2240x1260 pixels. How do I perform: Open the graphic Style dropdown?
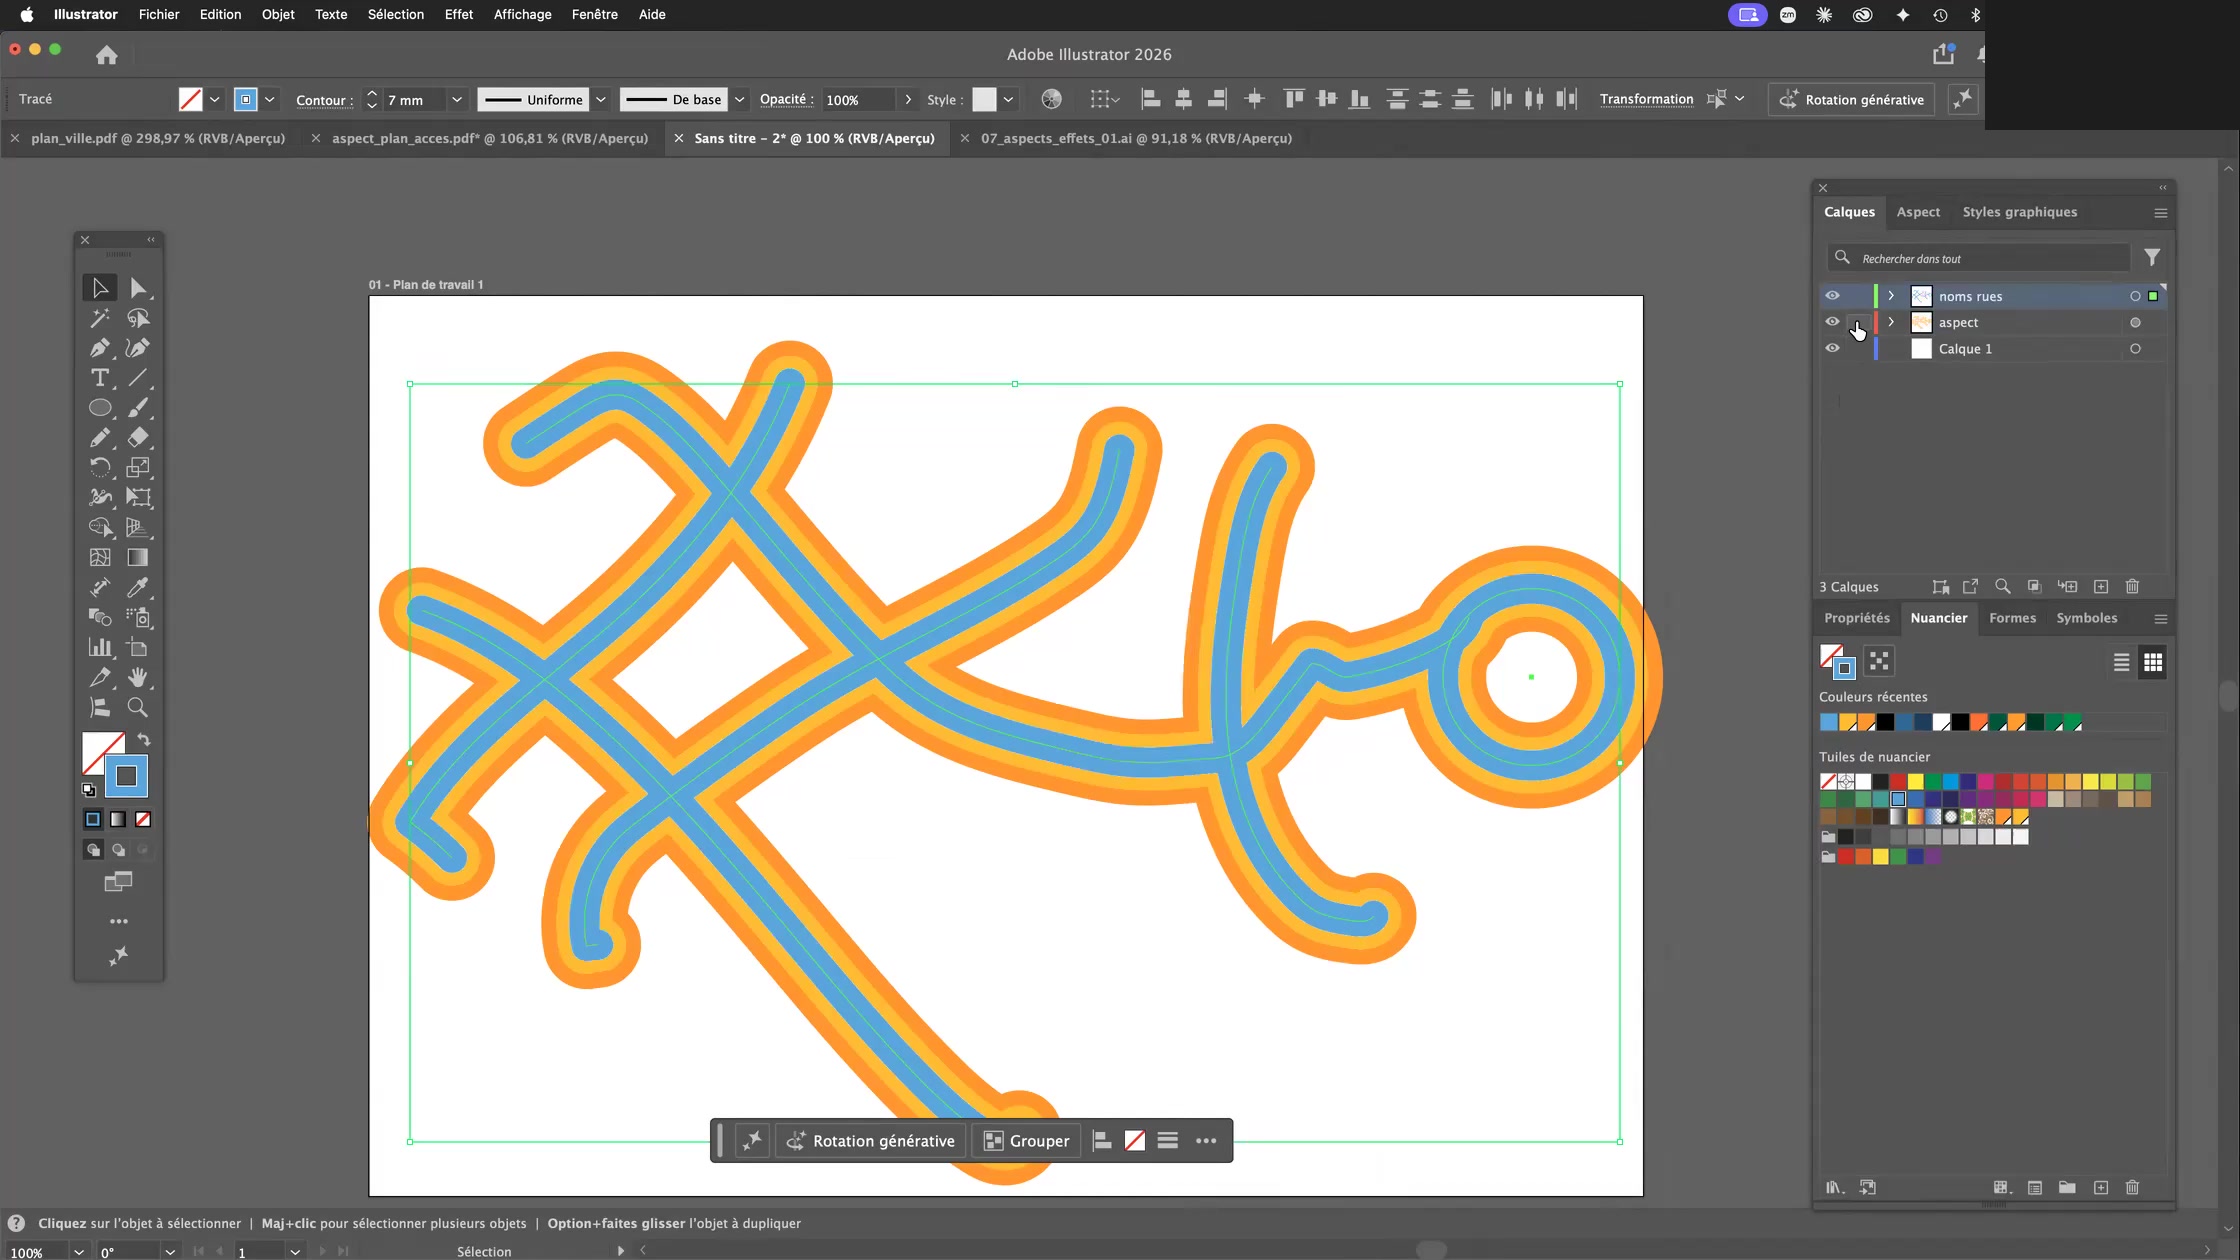pyautogui.click(x=1009, y=99)
